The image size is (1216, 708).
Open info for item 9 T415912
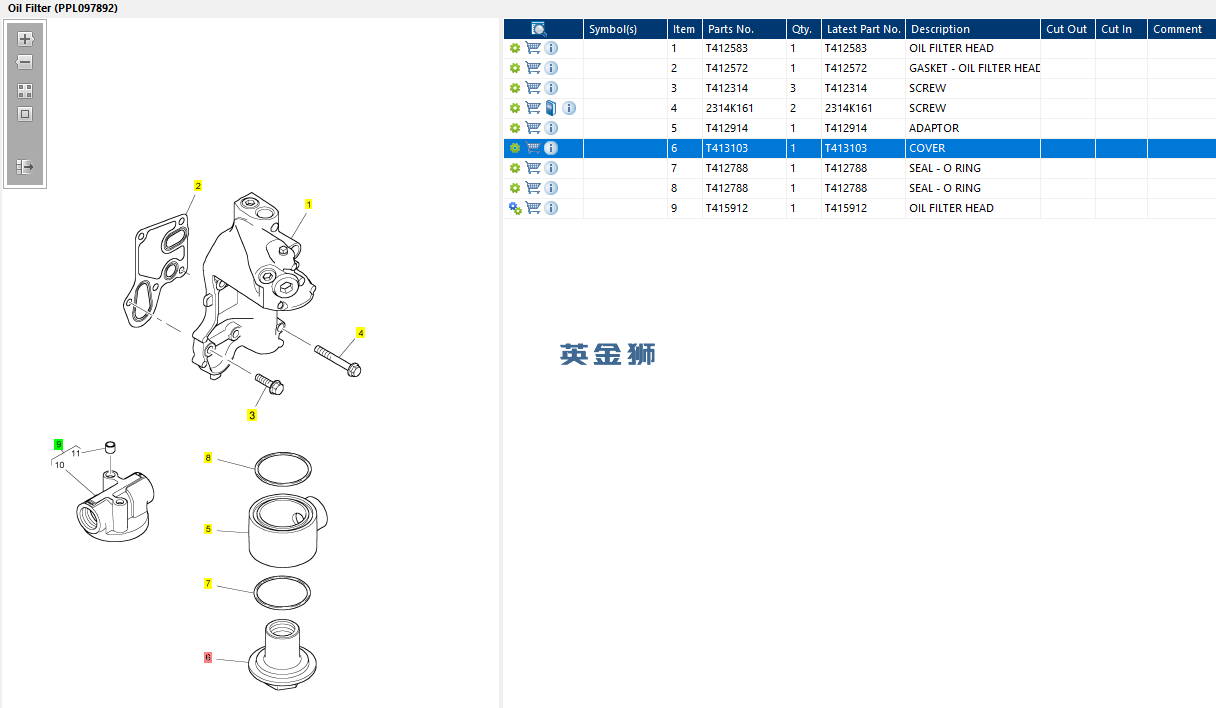tap(551, 208)
